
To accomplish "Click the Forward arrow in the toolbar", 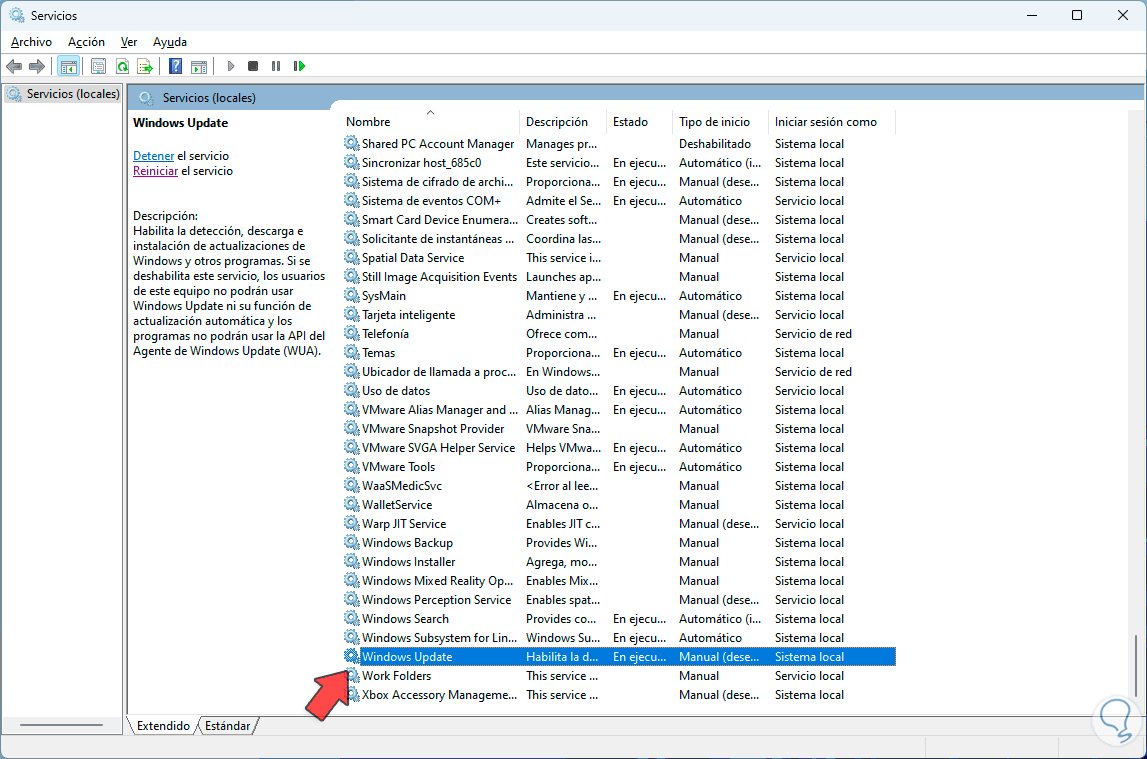I will pyautogui.click(x=37, y=67).
